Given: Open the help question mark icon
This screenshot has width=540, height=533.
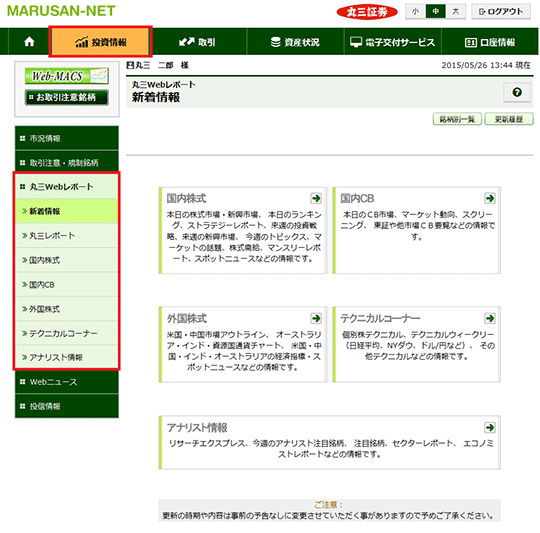Looking at the screenshot, I should 517,92.
